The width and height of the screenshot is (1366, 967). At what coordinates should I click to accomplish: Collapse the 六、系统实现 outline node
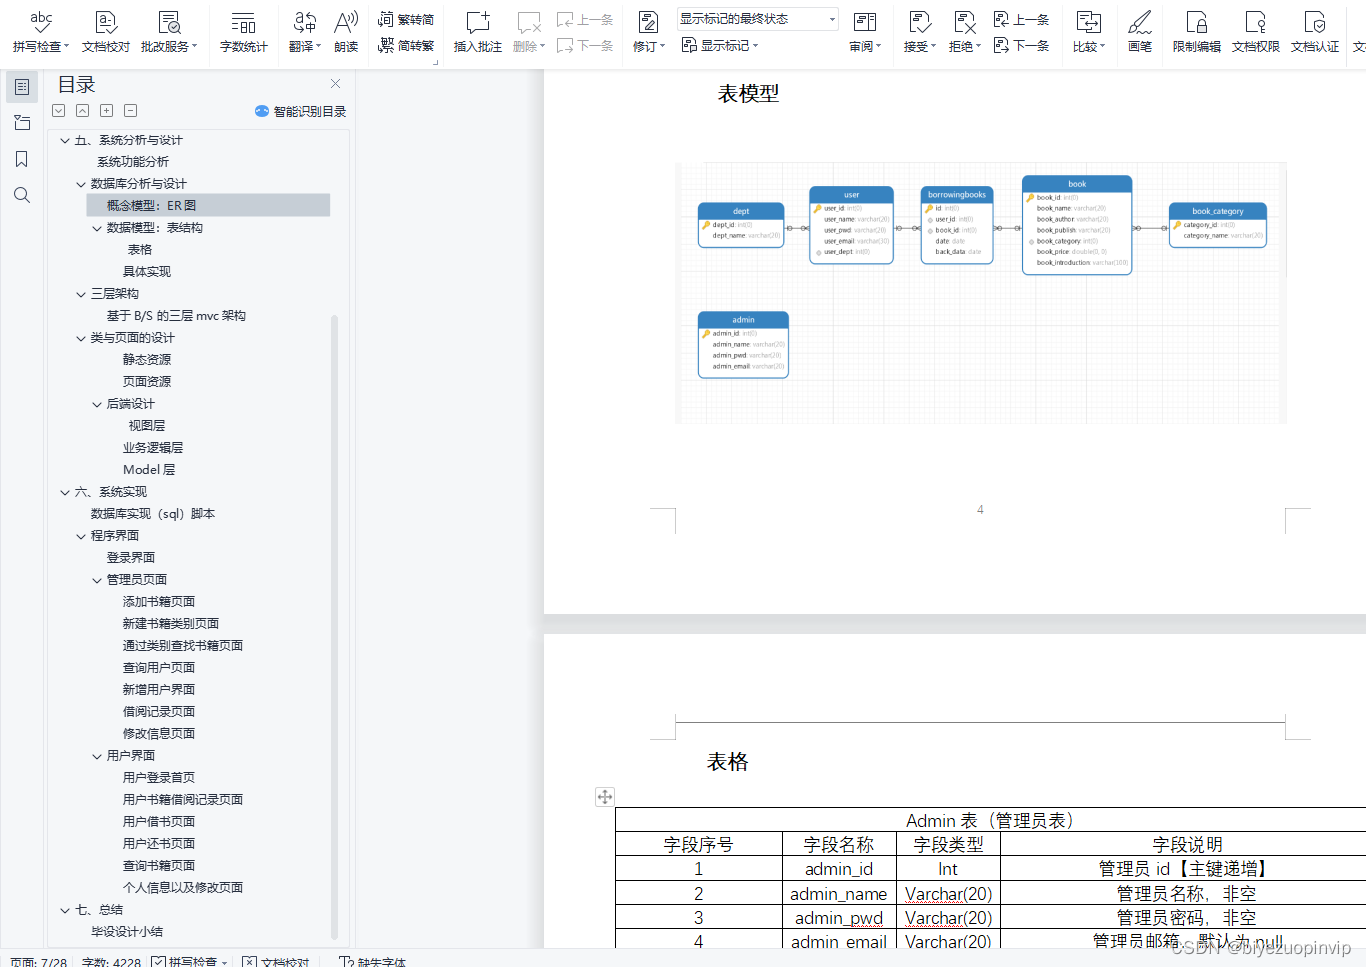click(x=65, y=493)
